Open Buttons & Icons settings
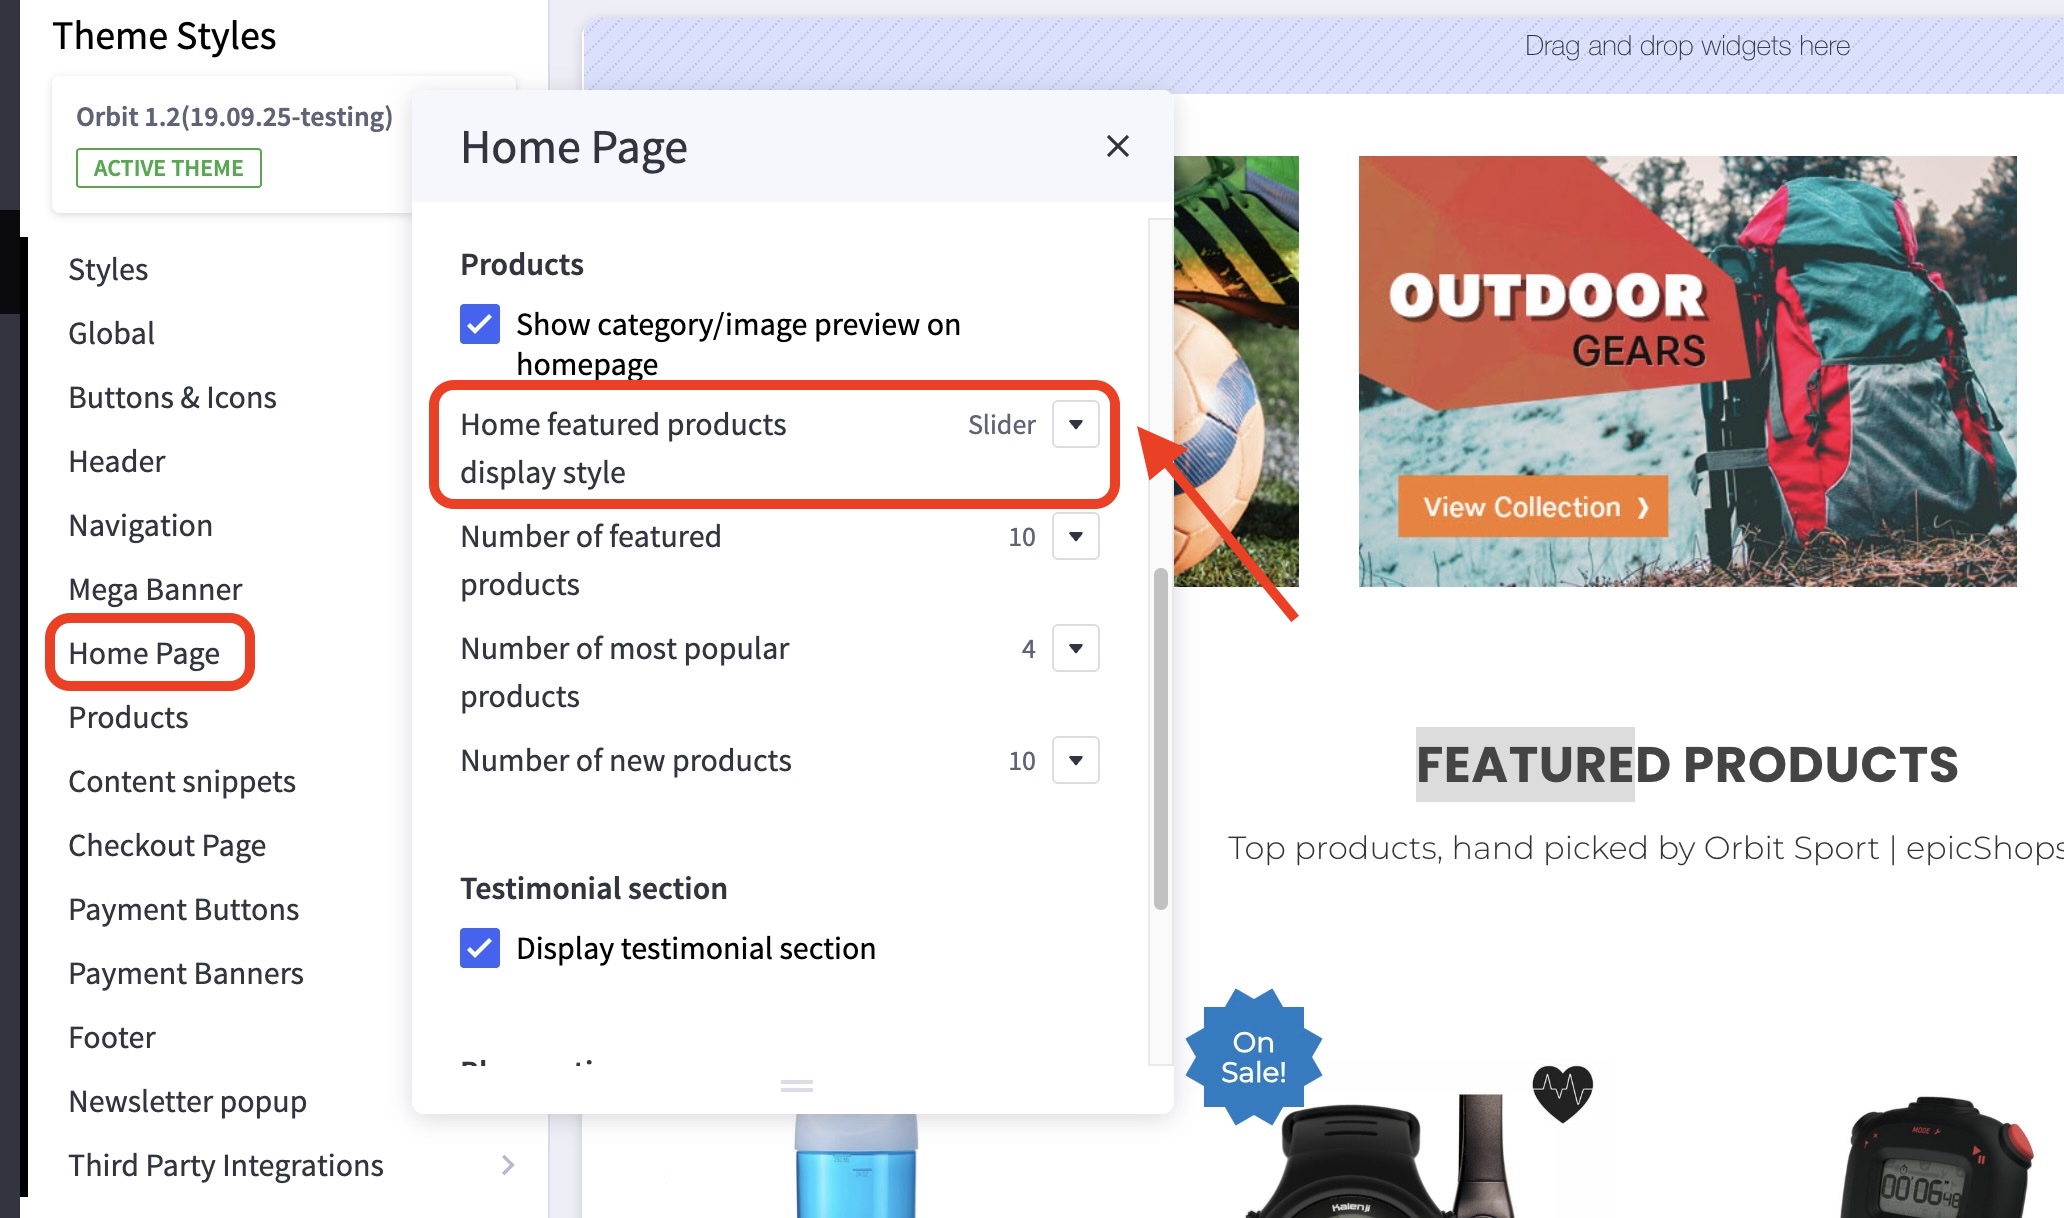 coord(172,397)
